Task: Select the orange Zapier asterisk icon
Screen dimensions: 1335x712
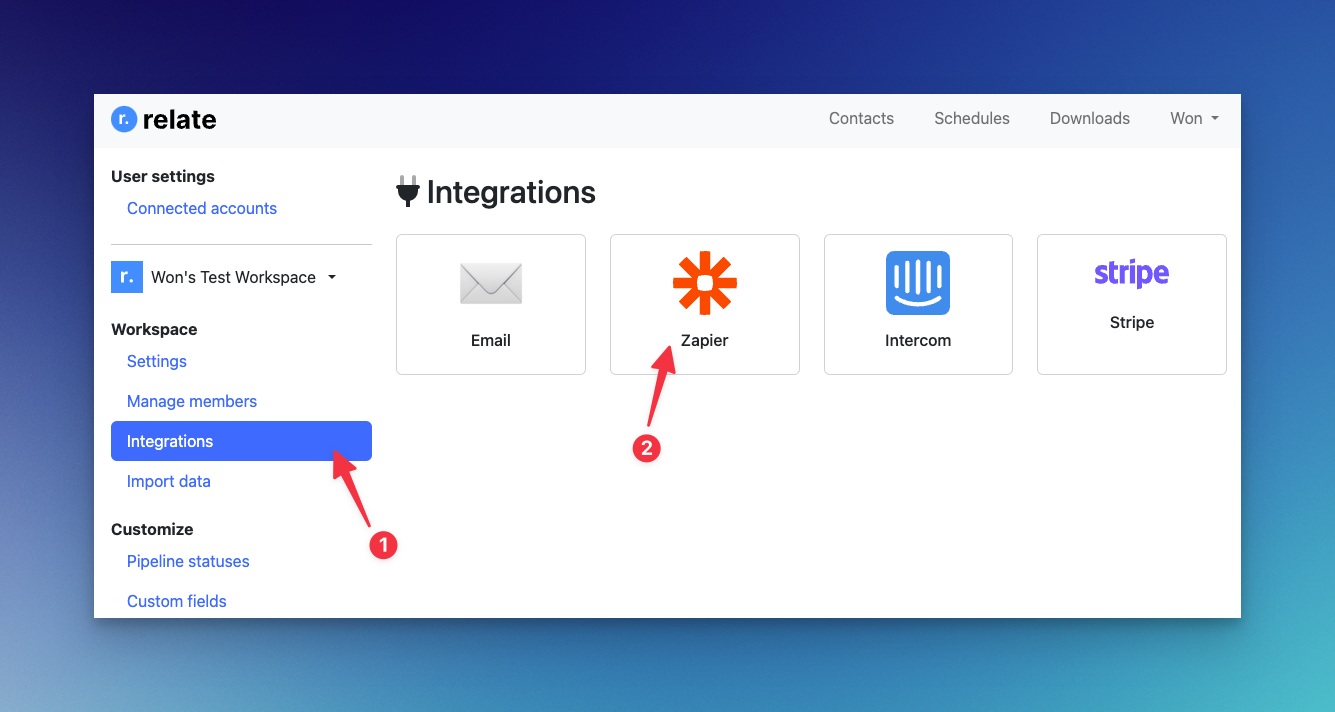Action: pyautogui.click(x=705, y=283)
